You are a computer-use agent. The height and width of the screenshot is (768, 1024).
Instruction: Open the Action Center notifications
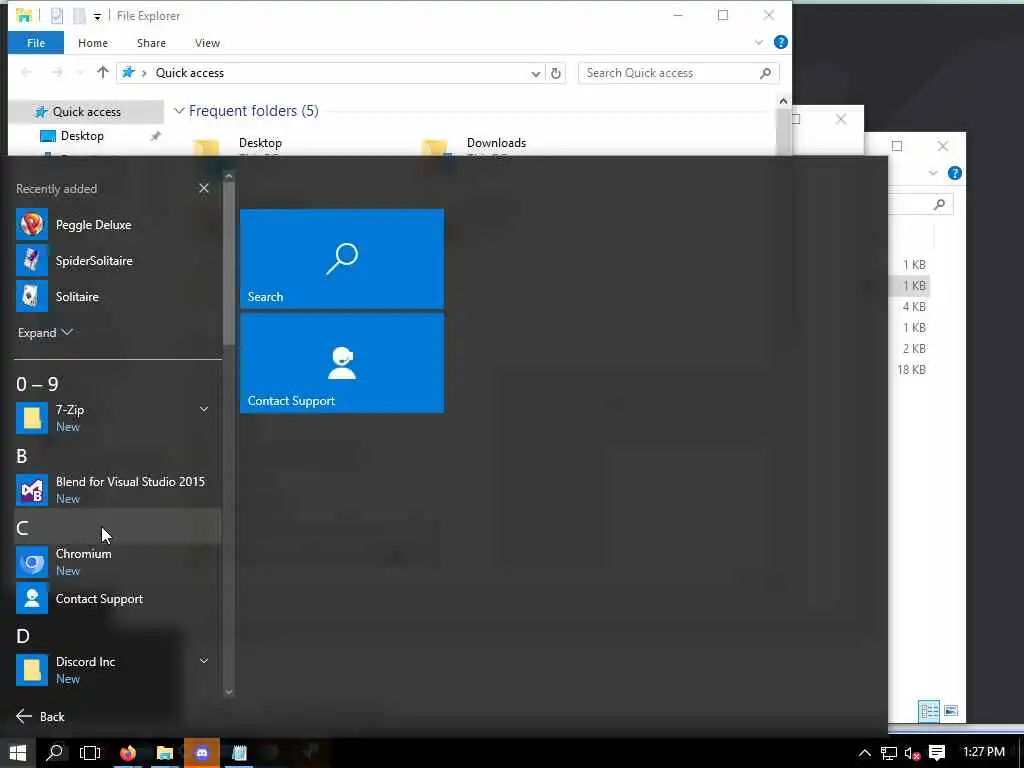937,753
